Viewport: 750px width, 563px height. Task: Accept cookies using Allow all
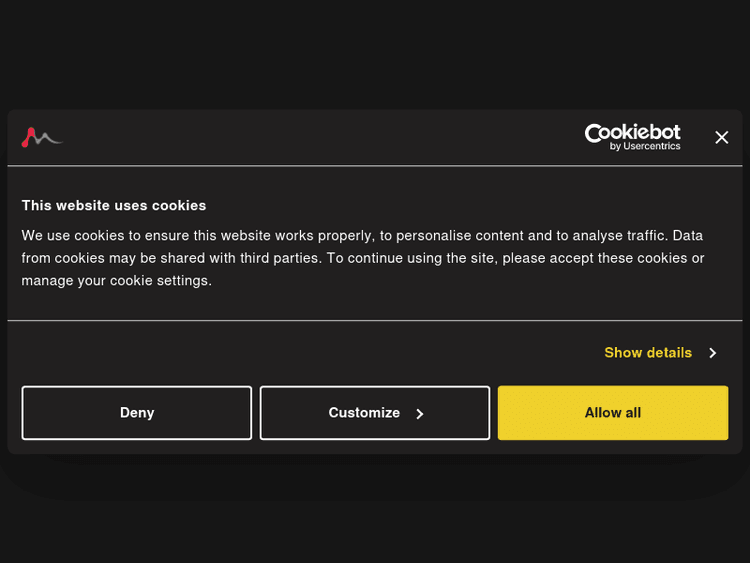pyautogui.click(x=613, y=413)
